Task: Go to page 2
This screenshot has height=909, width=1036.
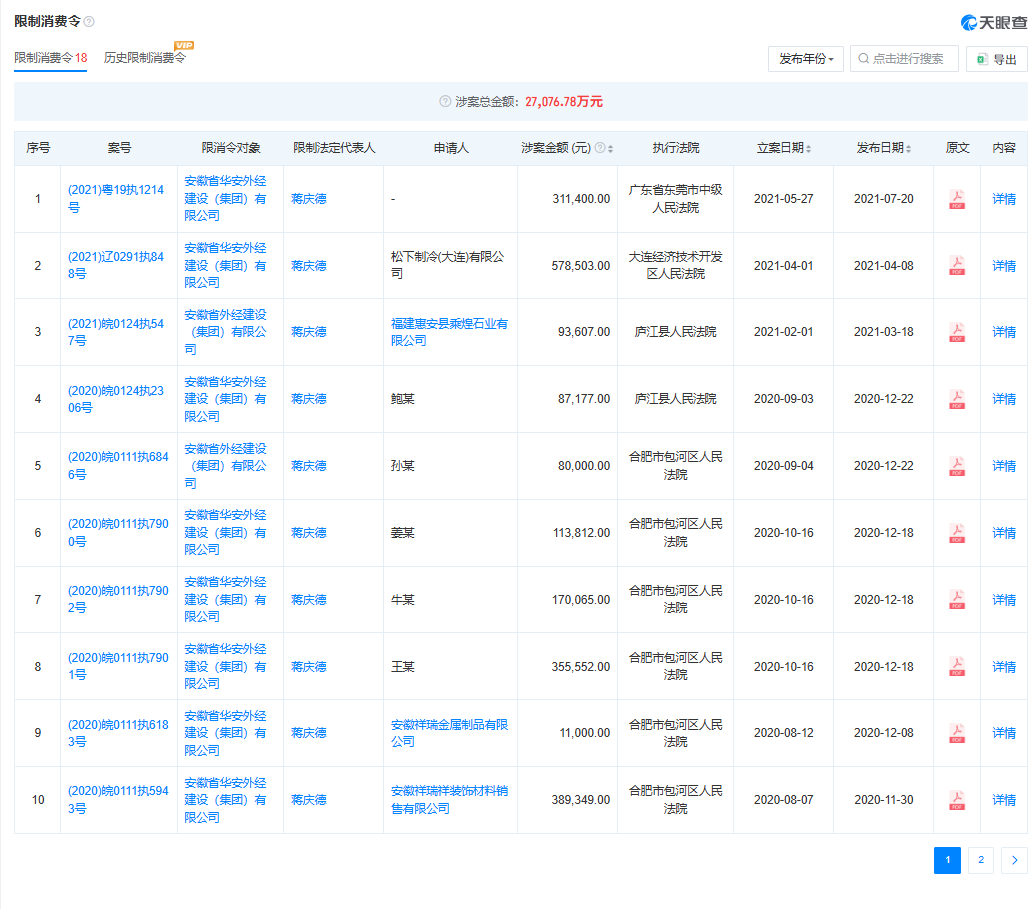Action: point(980,860)
